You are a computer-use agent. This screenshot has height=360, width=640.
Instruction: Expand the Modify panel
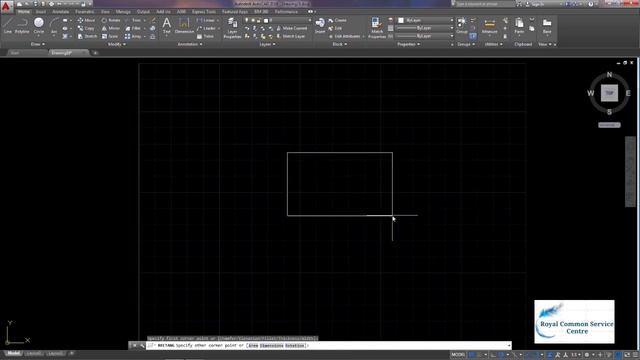[117, 44]
